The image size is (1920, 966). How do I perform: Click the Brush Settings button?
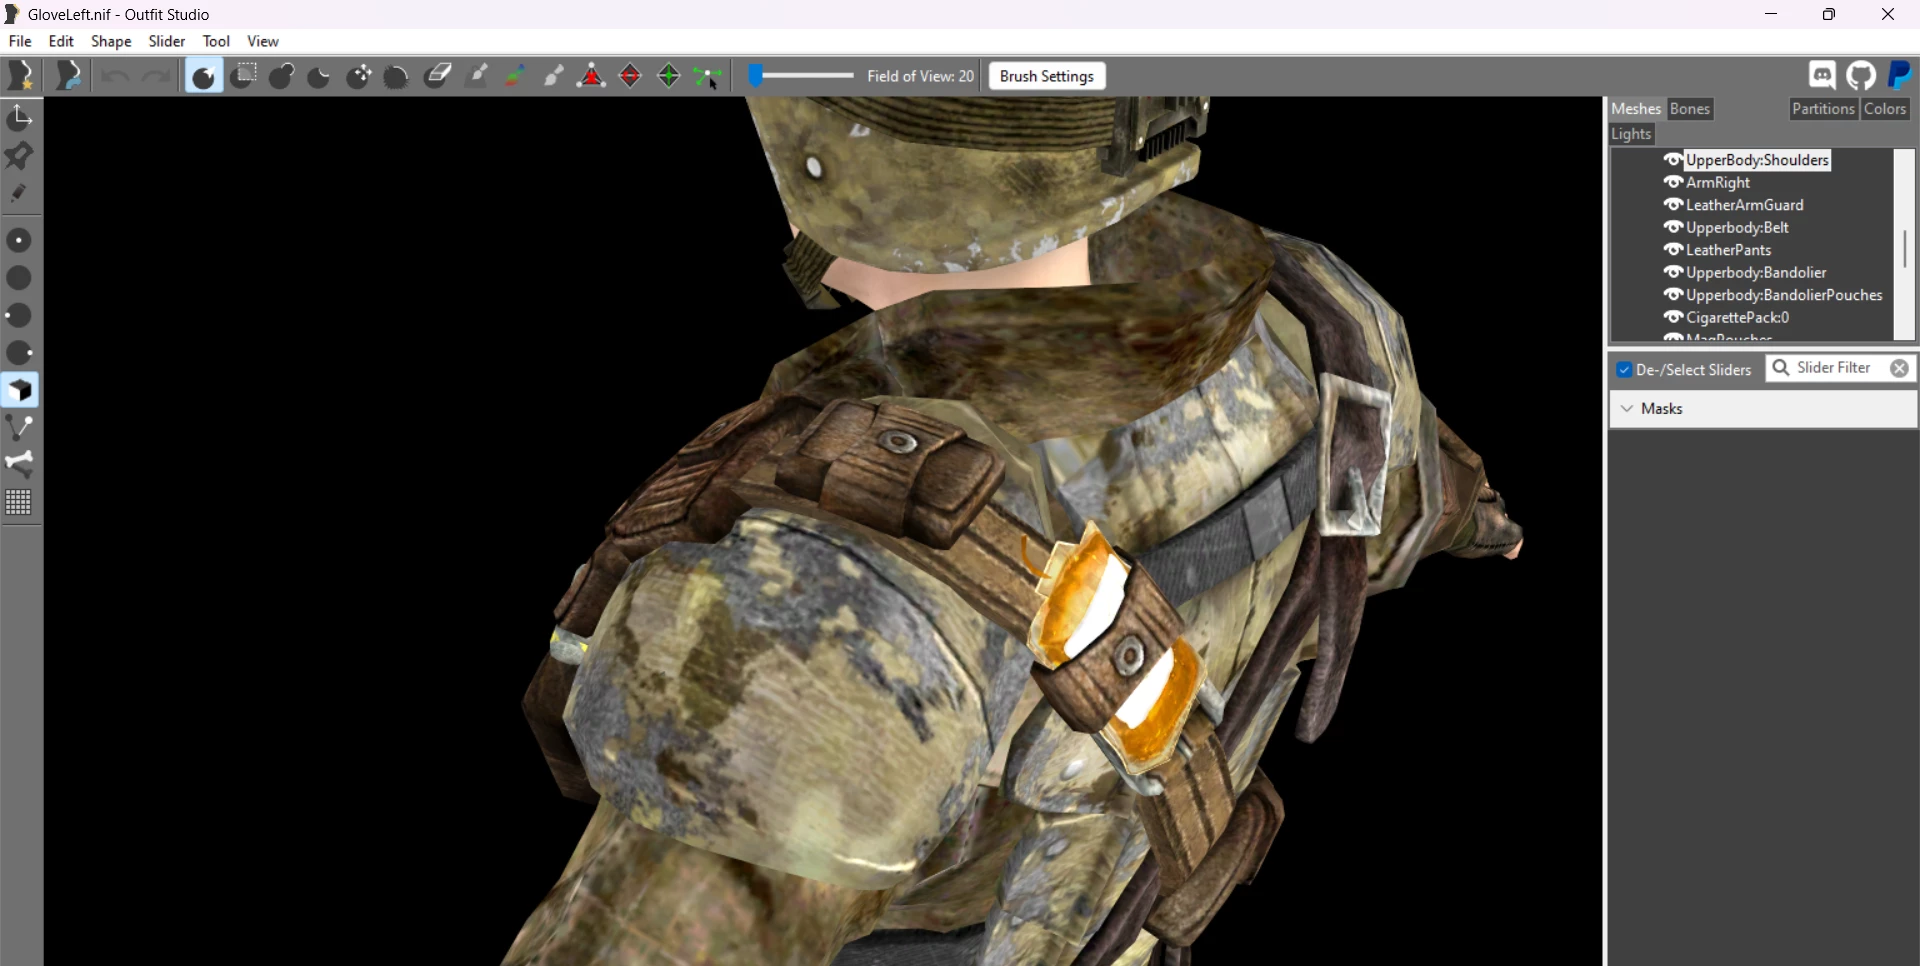click(x=1047, y=76)
